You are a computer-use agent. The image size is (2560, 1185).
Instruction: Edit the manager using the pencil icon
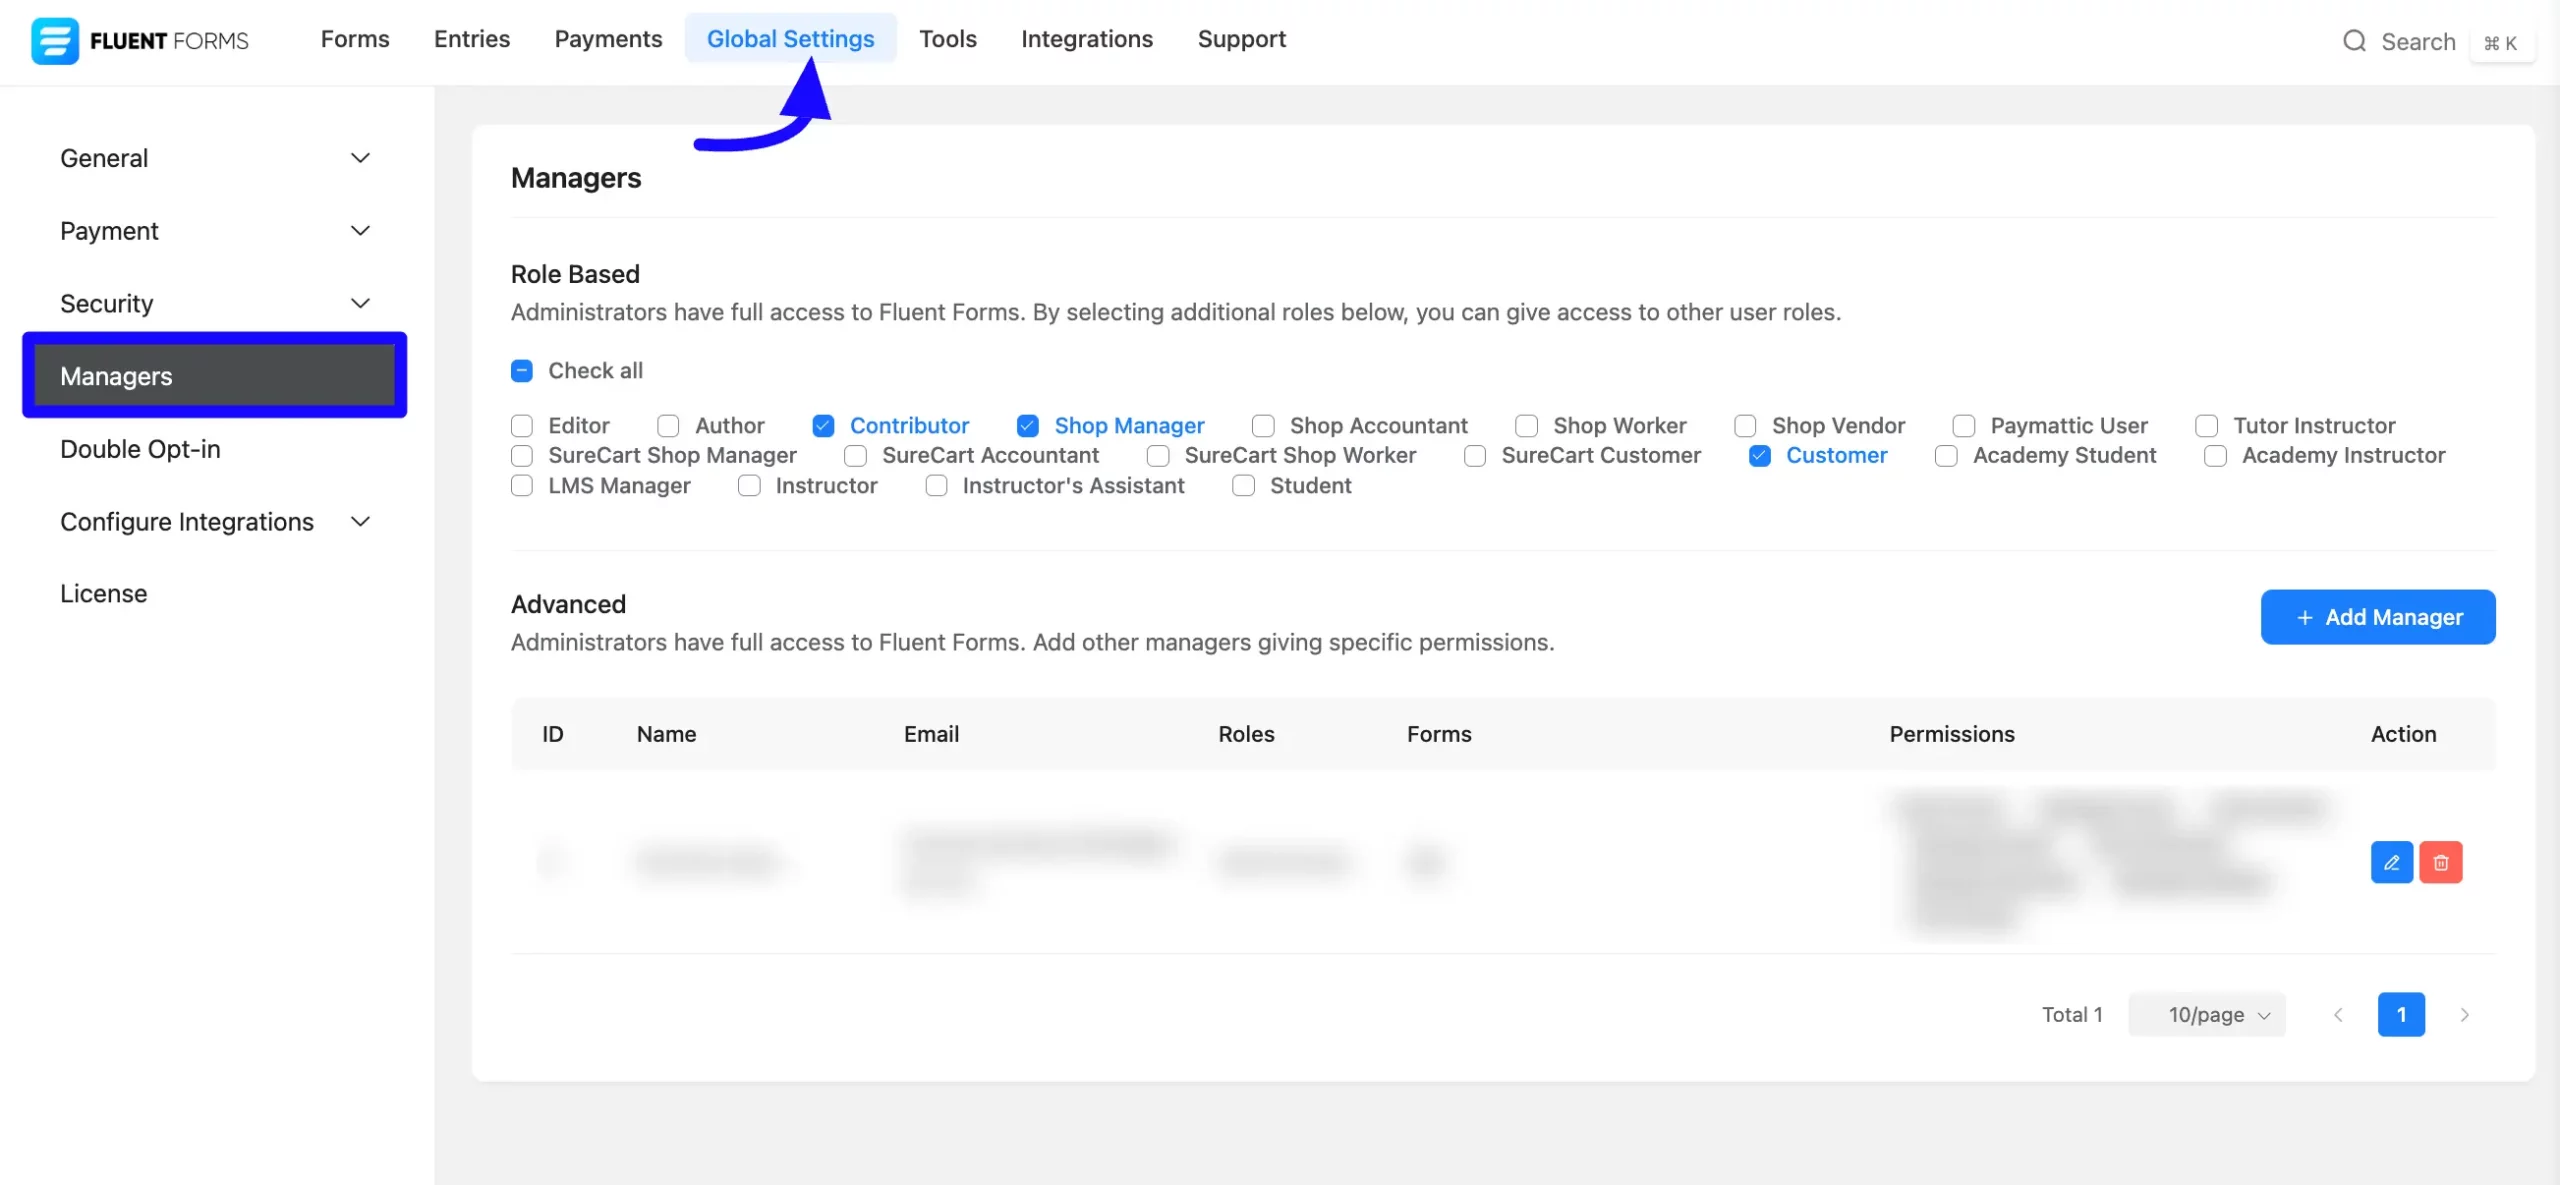[2391, 861]
